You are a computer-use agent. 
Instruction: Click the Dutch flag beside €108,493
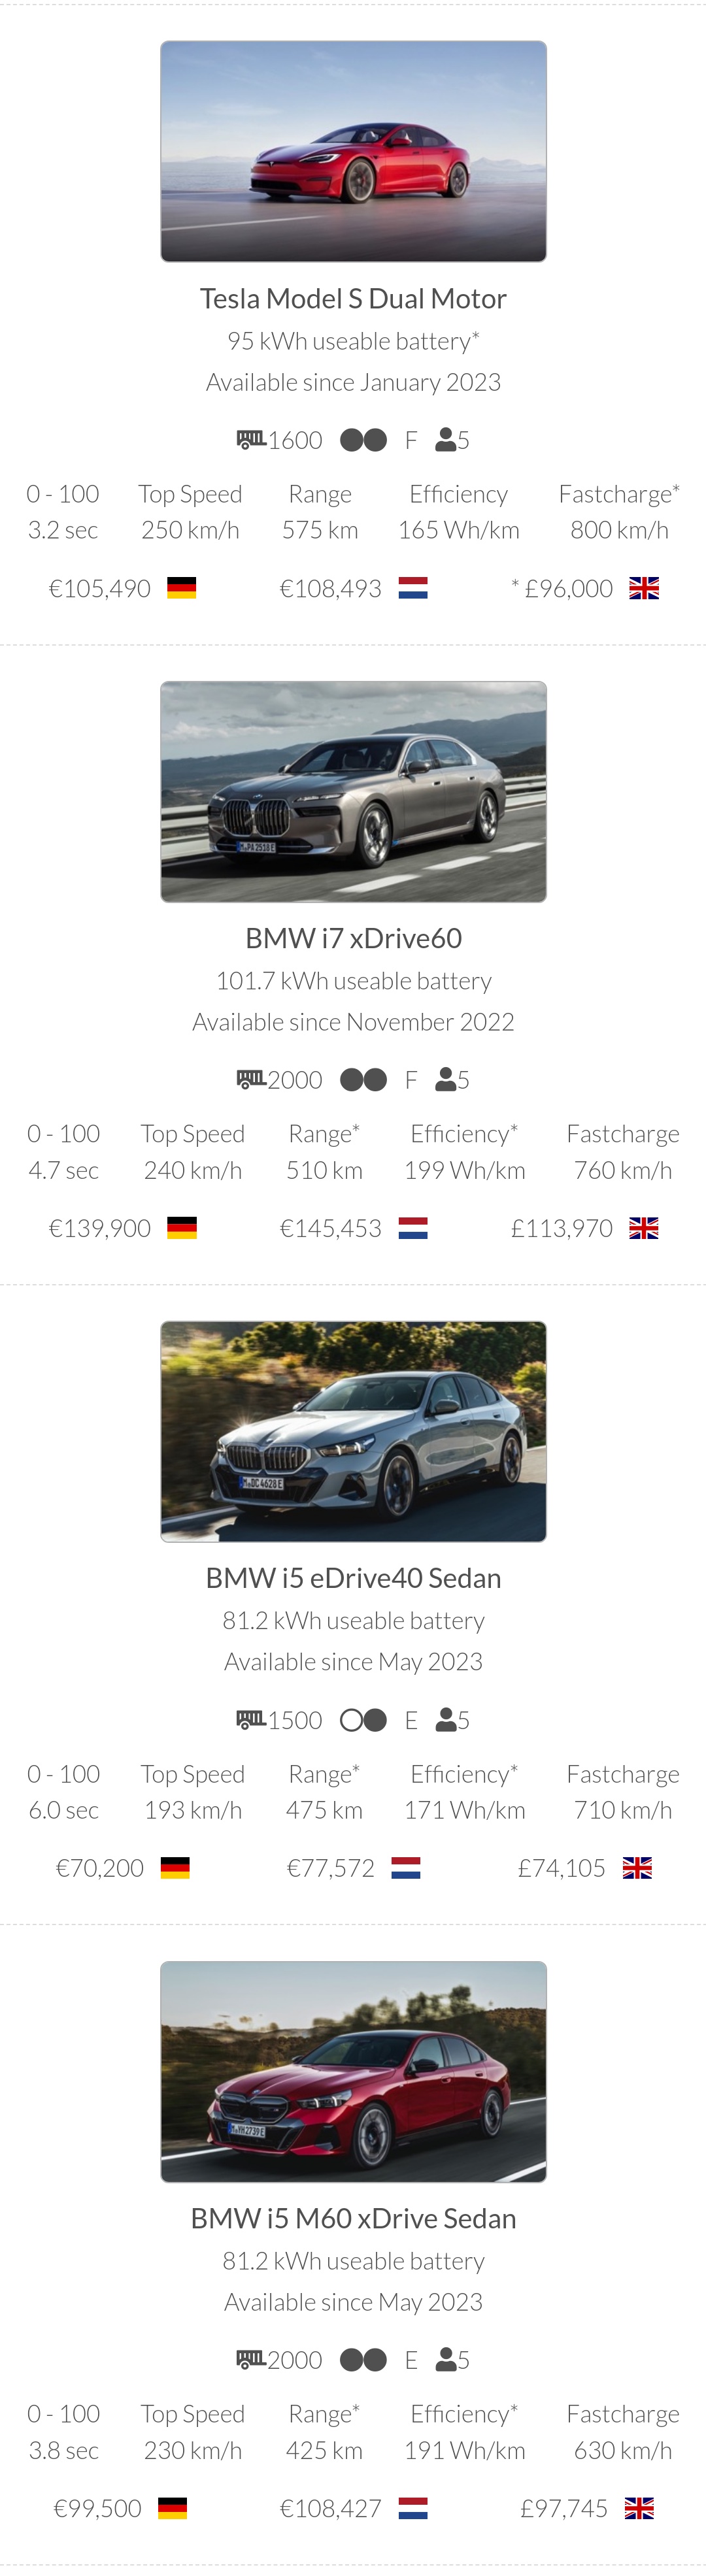(x=413, y=588)
